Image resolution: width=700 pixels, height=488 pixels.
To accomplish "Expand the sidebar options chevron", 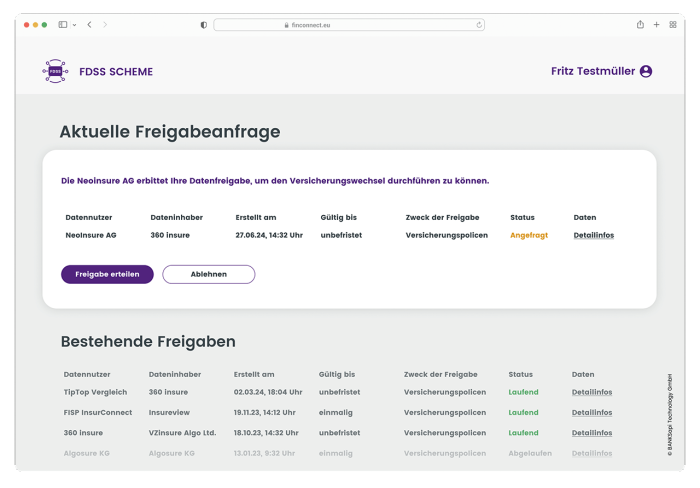I will (75, 25).
